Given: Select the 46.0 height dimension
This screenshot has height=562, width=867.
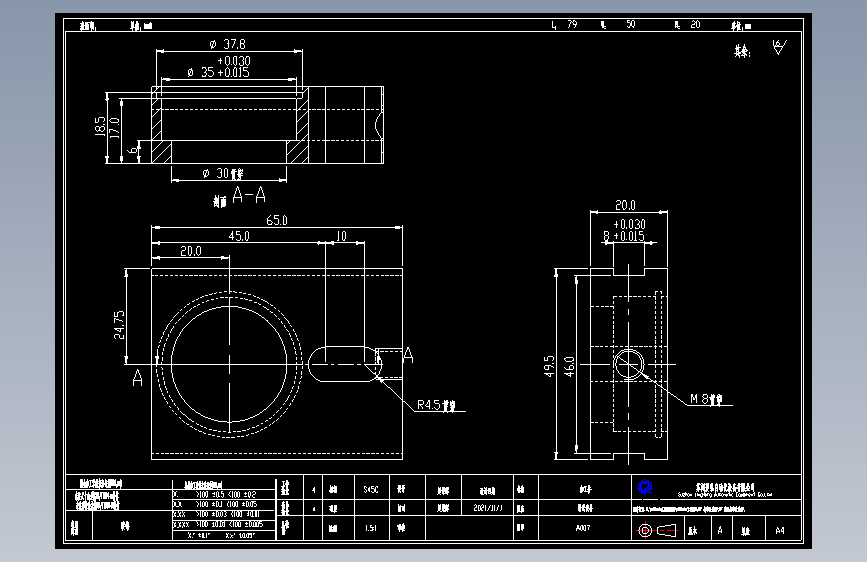Looking at the screenshot, I should [x=570, y=367].
